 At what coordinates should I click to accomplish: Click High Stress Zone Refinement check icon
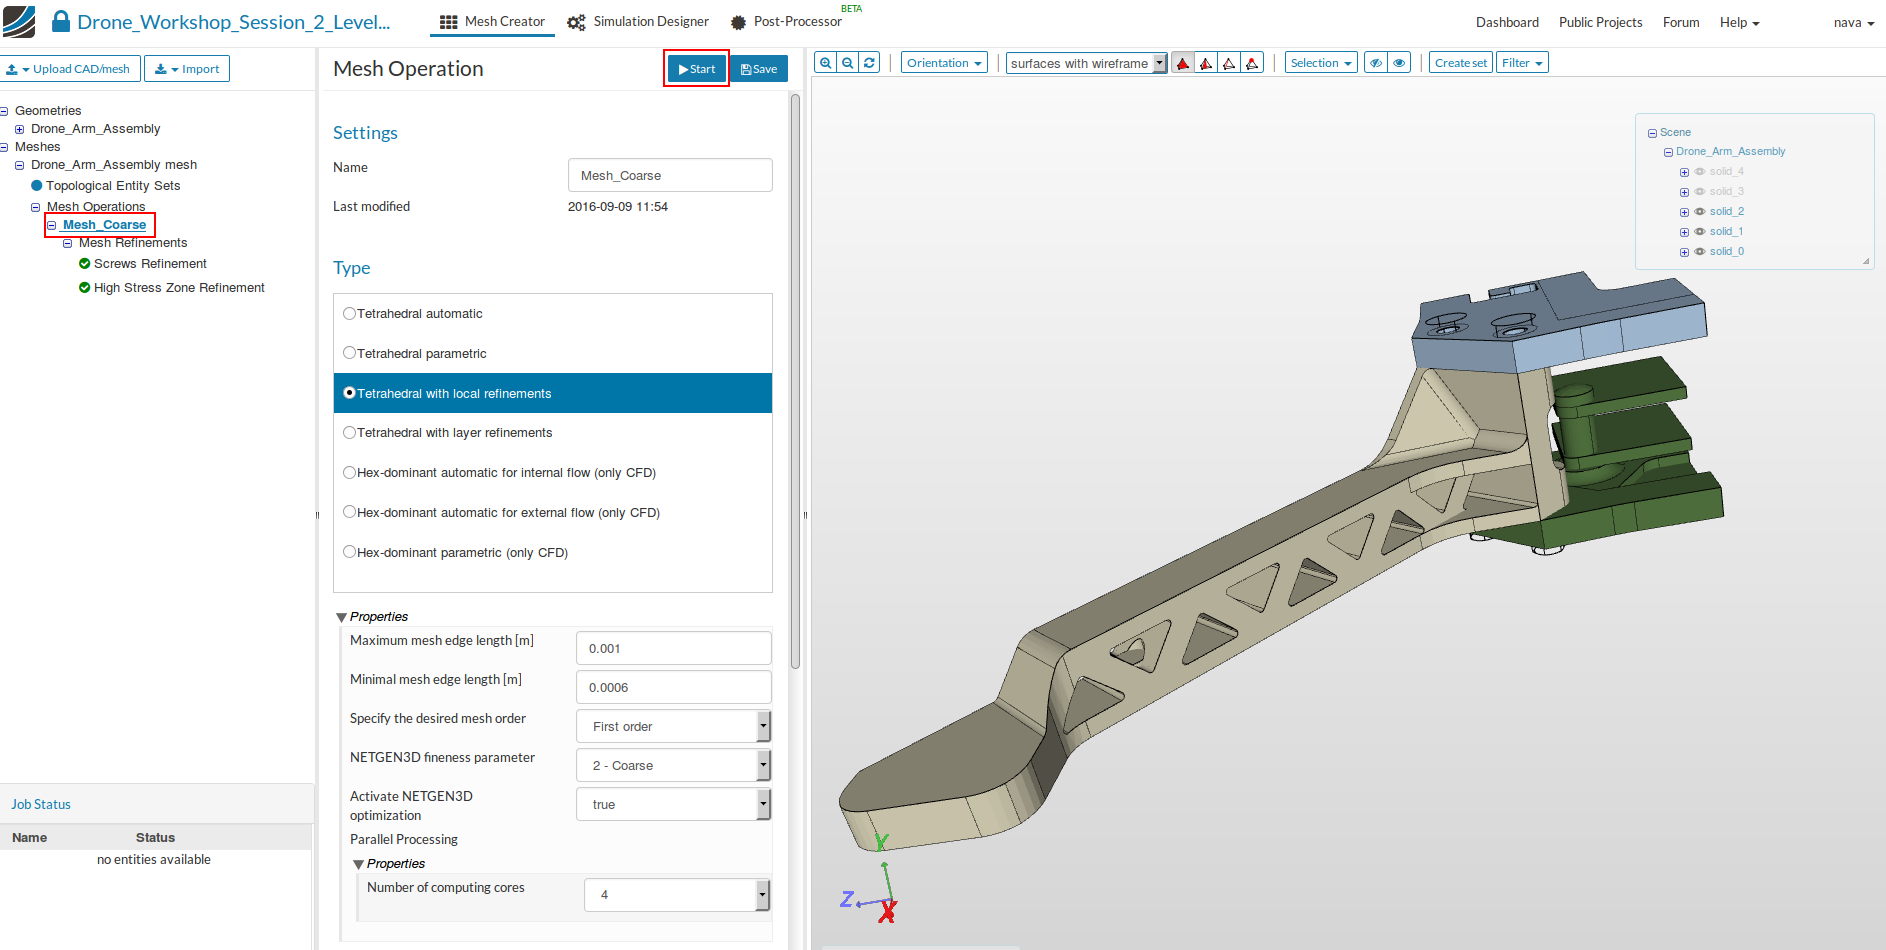pos(85,288)
